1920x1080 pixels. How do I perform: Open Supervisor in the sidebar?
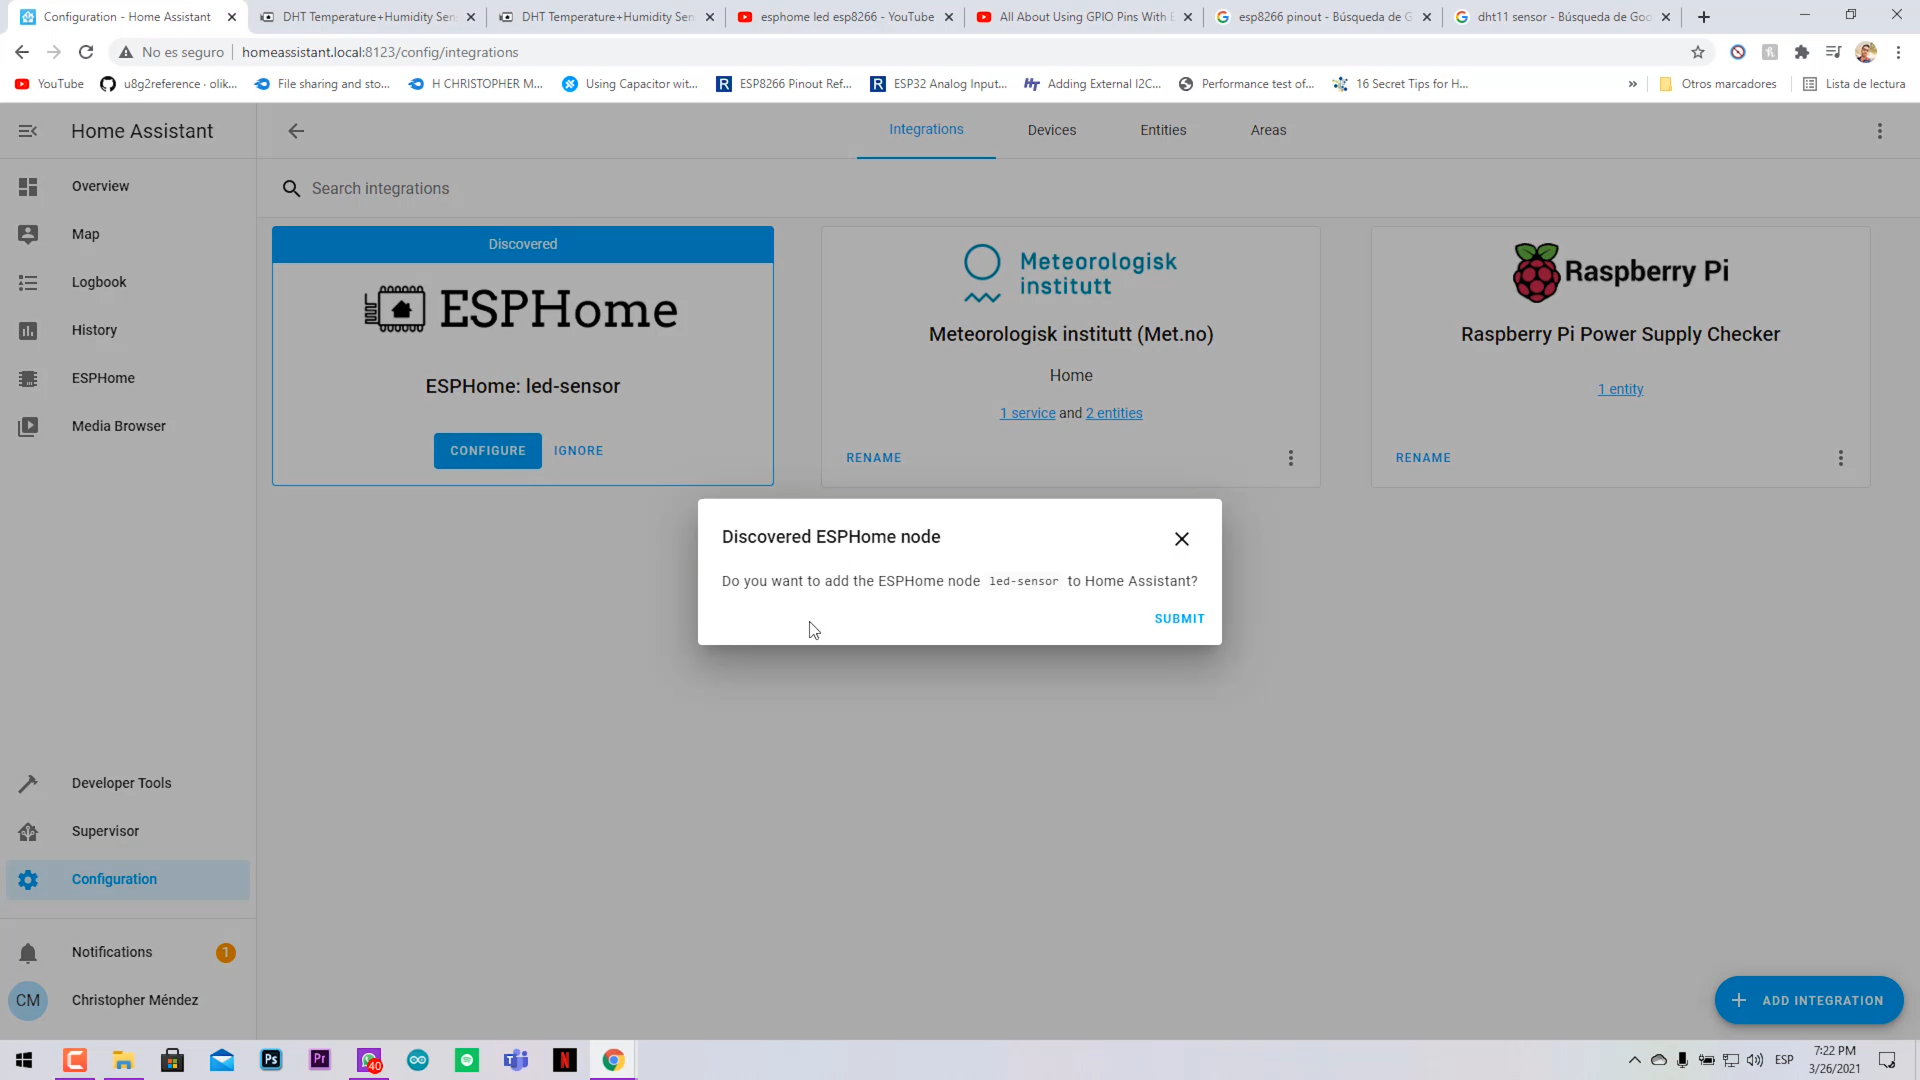tap(105, 831)
